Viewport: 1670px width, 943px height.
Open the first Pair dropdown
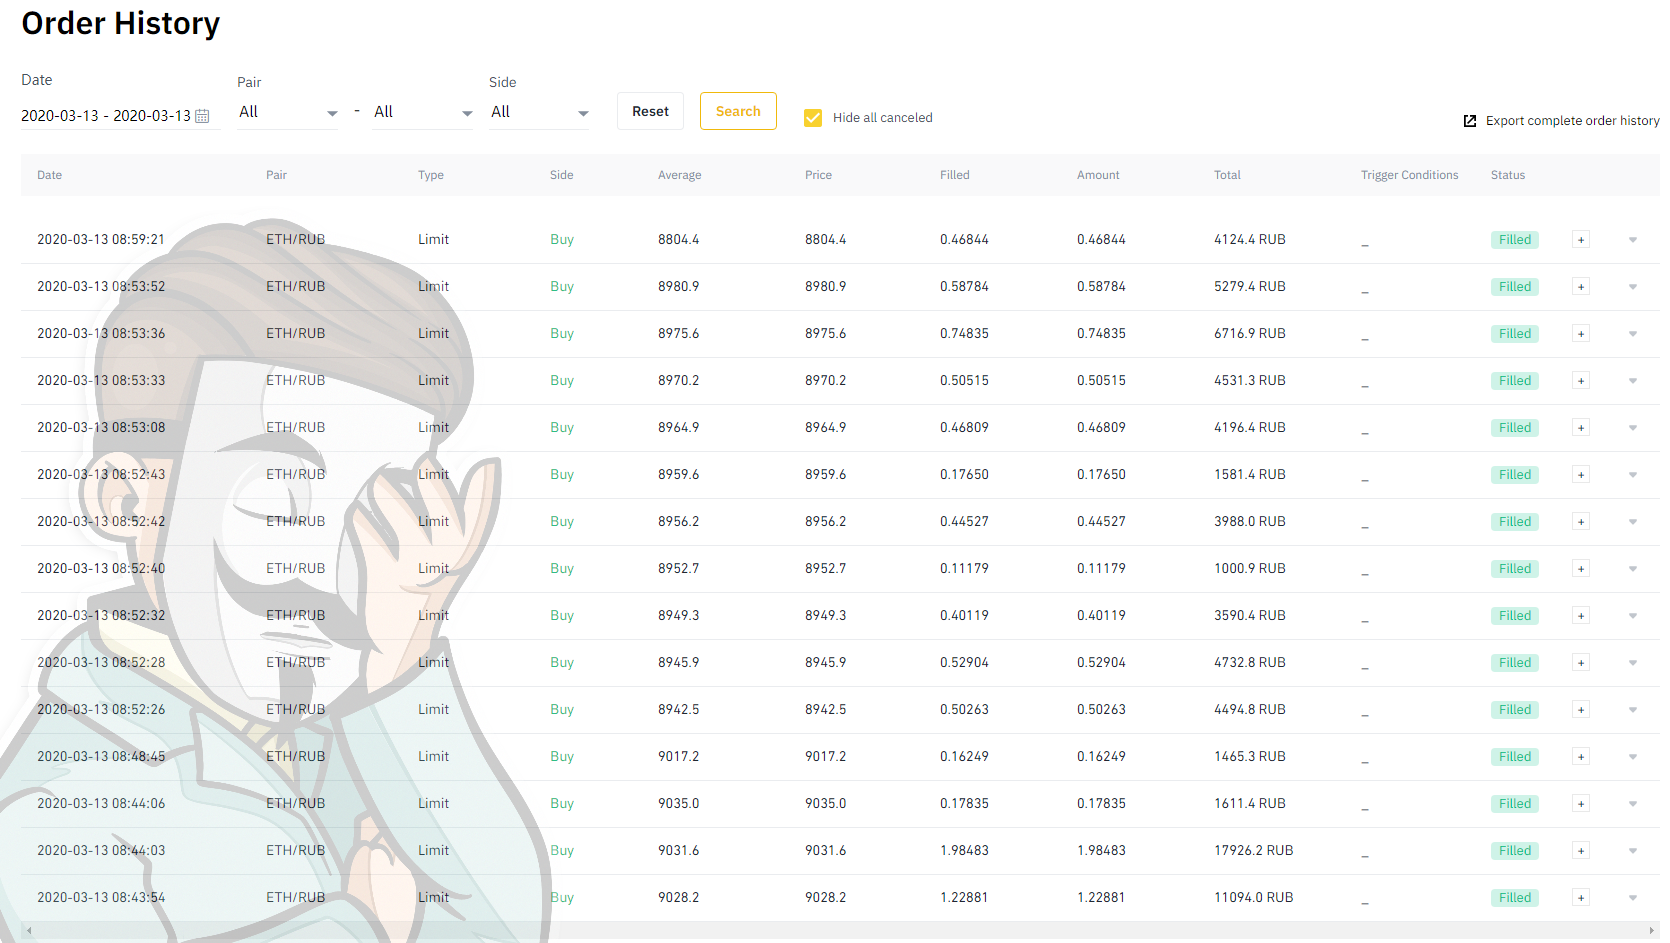288,112
